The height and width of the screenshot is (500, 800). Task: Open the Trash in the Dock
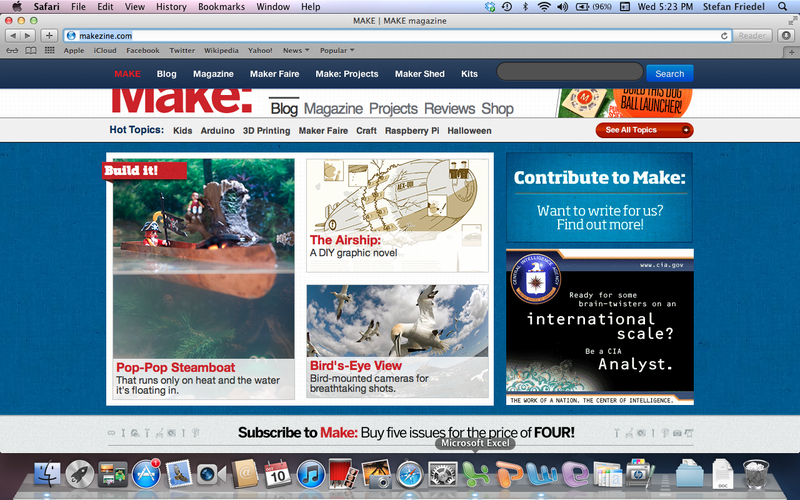pos(756,474)
